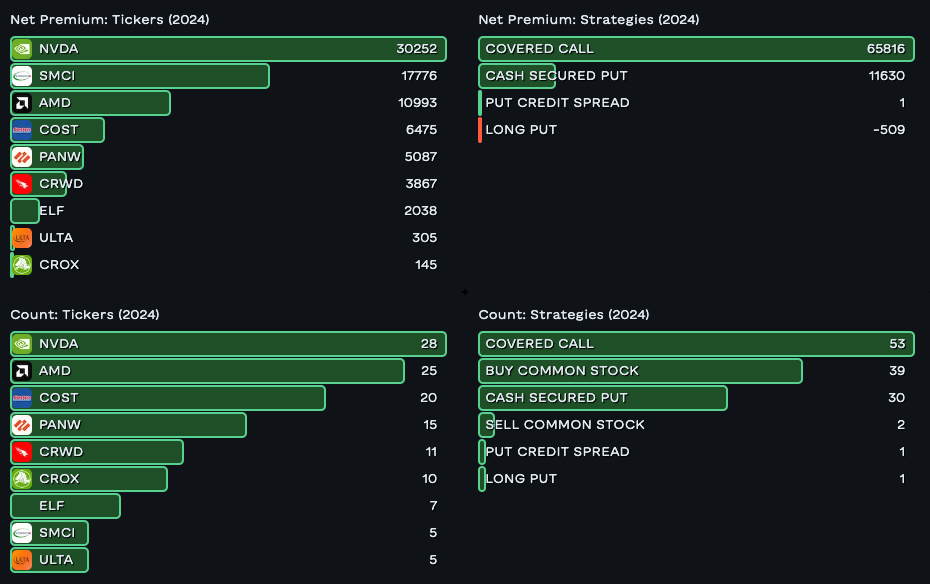Image resolution: width=930 pixels, height=584 pixels.
Task: Click the Net Premium: Tickers (2024) heading
Action: pos(110,20)
